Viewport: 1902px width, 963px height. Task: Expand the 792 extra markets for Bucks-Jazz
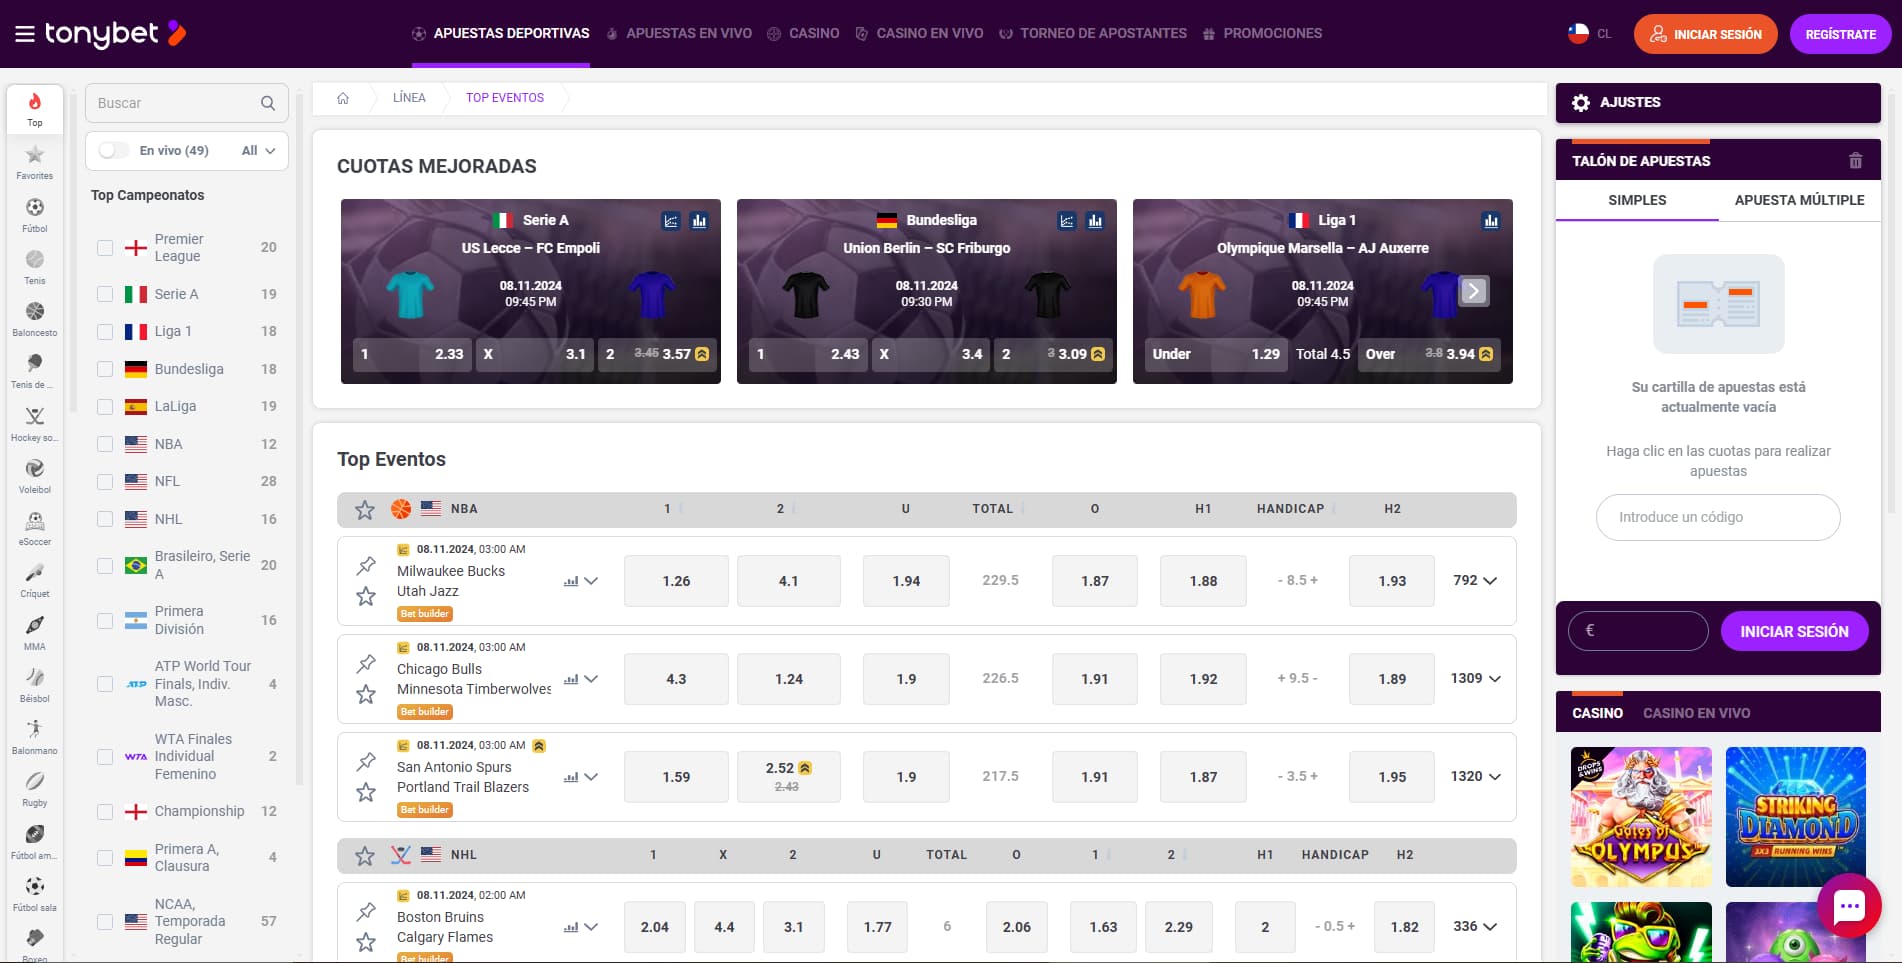pos(1475,580)
